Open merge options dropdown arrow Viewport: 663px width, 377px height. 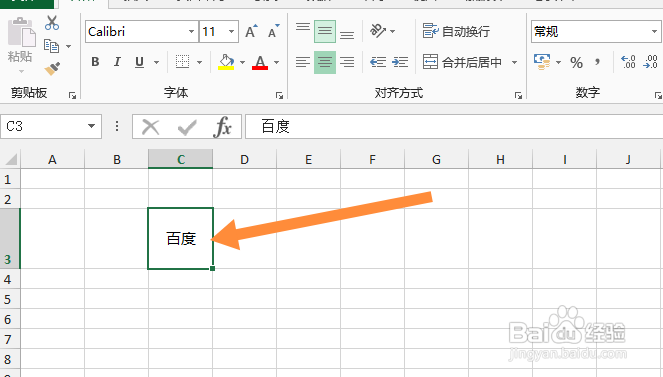tap(515, 63)
